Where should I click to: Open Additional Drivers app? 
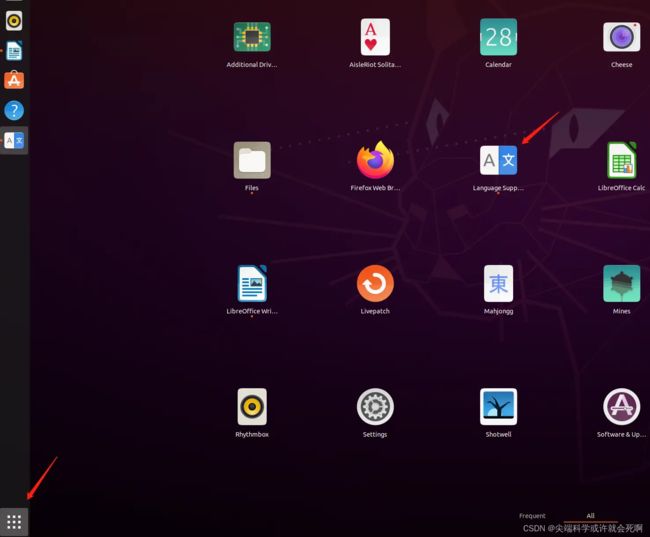(252, 37)
